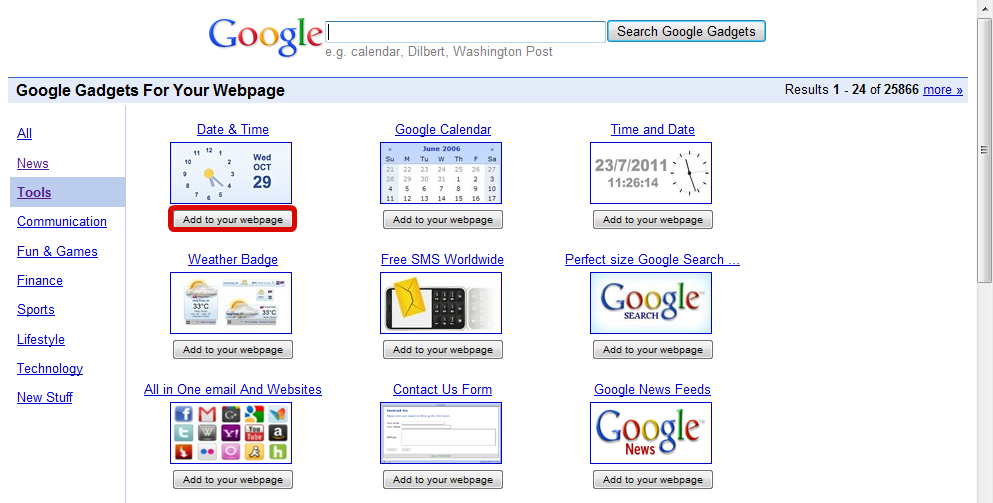Screen dimensions: 993x503
Task: Open the Google Calendar gadget thumbnail
Action: (x=441, y=173)
